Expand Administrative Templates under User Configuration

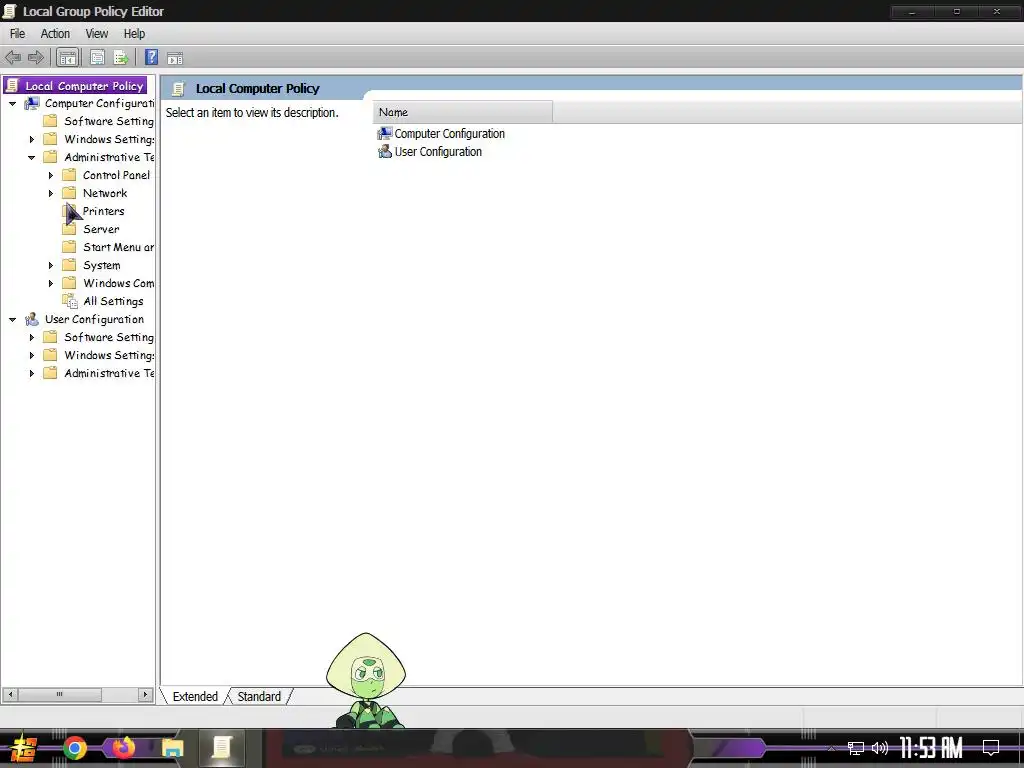click(31, 374)
